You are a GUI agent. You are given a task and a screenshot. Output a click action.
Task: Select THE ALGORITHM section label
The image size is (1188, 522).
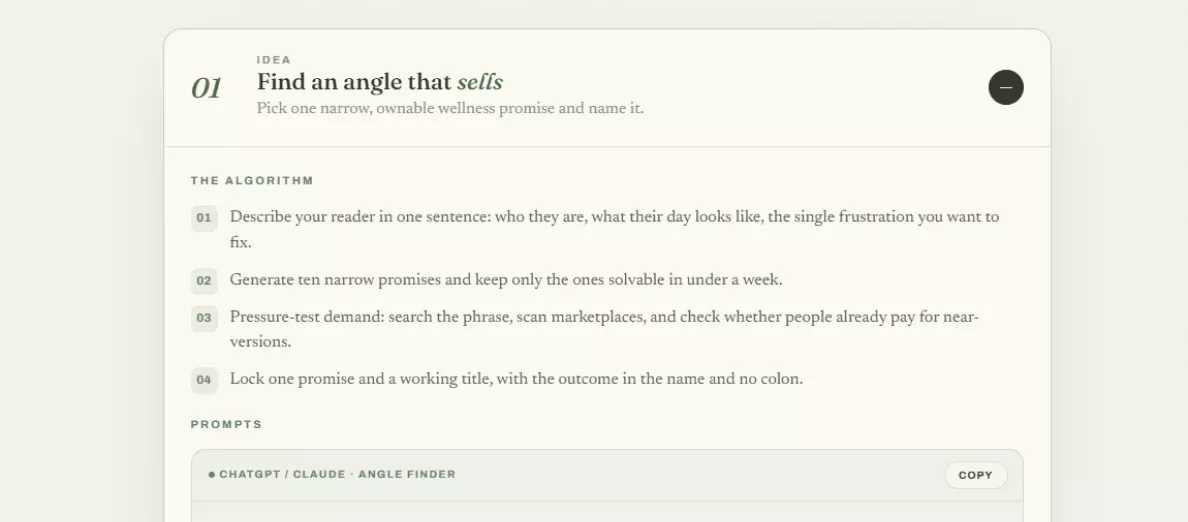pos(252,181)
